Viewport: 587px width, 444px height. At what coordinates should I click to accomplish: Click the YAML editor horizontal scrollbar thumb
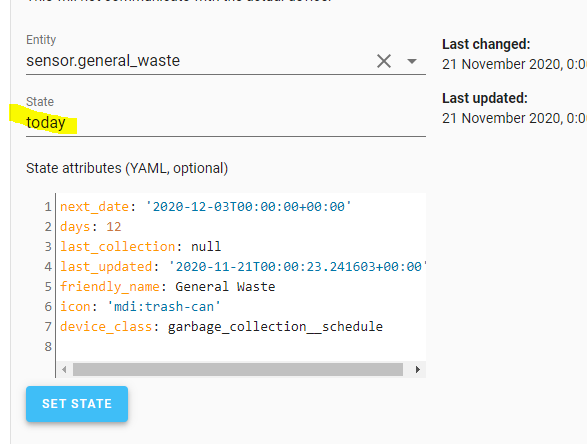pyautogui.click(x=238, y=370)
